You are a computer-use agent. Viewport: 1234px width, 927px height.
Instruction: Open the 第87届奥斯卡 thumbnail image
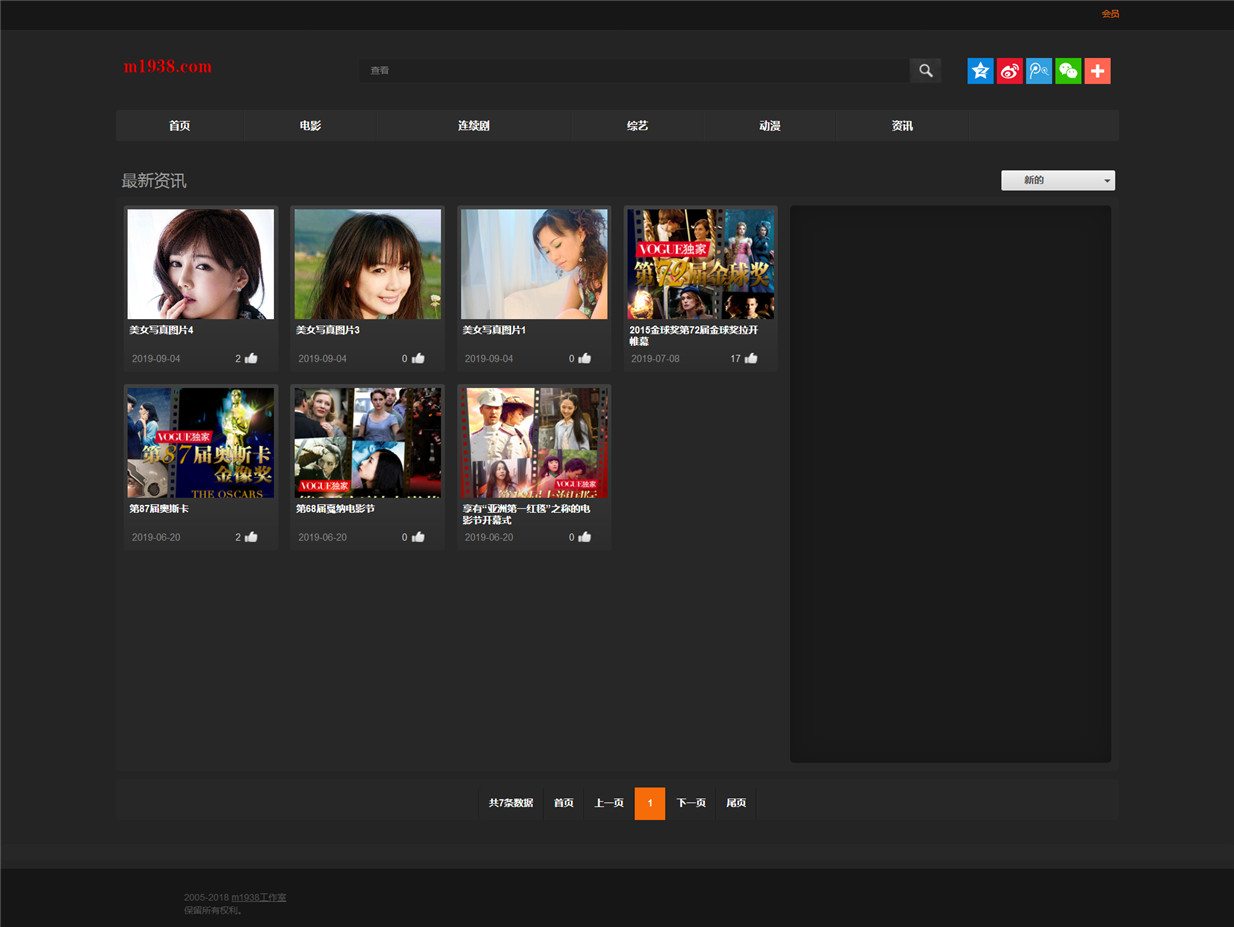click(201, 443)
